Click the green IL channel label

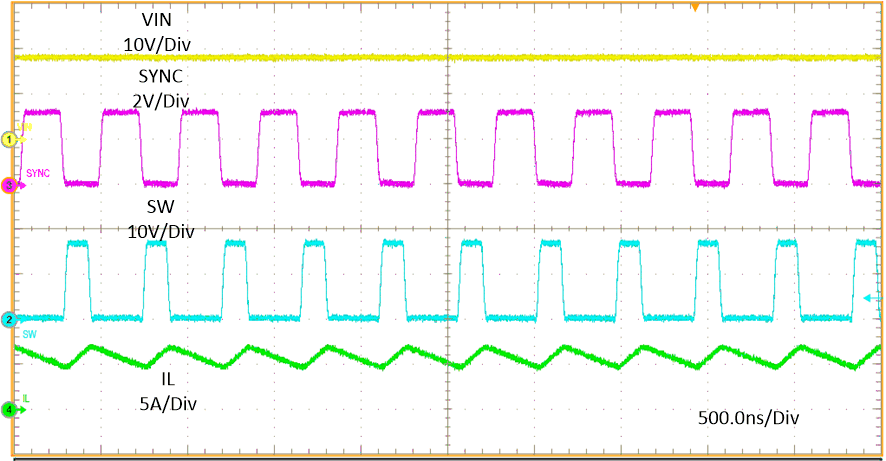point(26,399)
